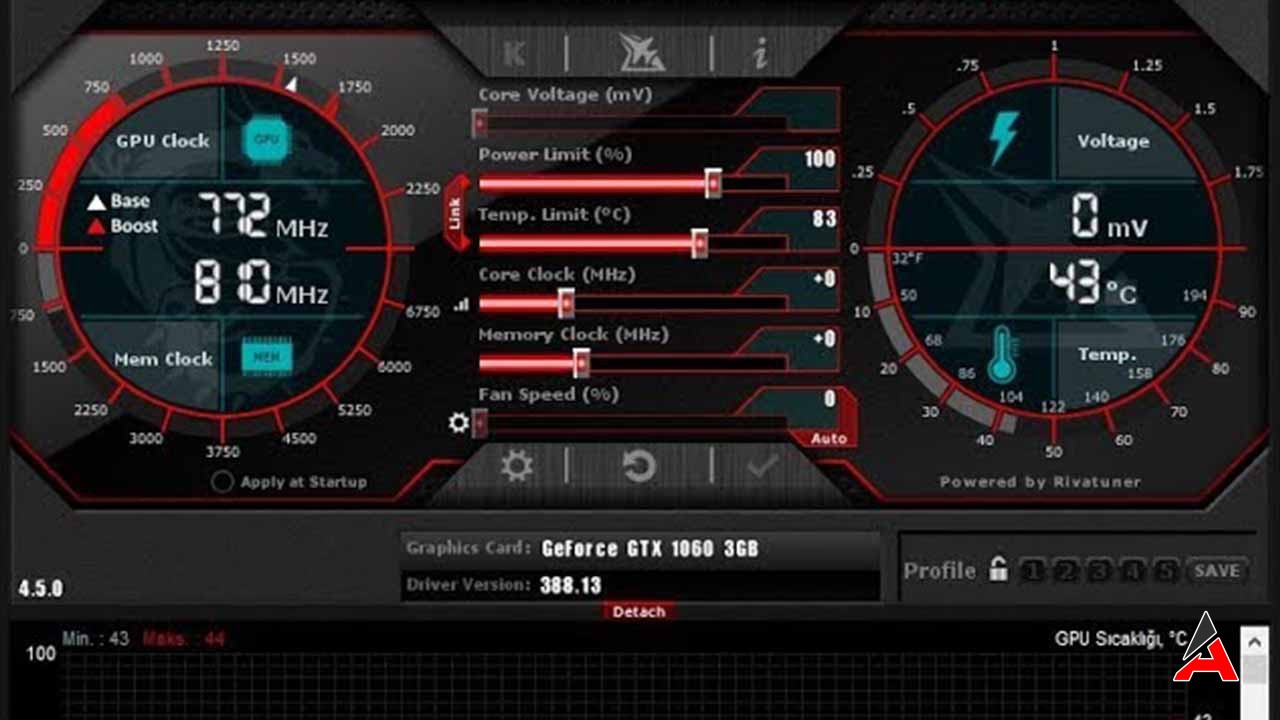Click the version number 4.5.0
This screenshot has width=1280, height=720.
tap(40, 588)
